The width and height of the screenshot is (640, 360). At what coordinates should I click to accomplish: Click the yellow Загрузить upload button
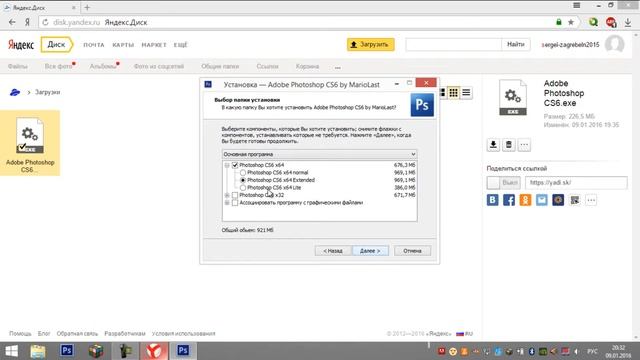(x=371, y=44)
